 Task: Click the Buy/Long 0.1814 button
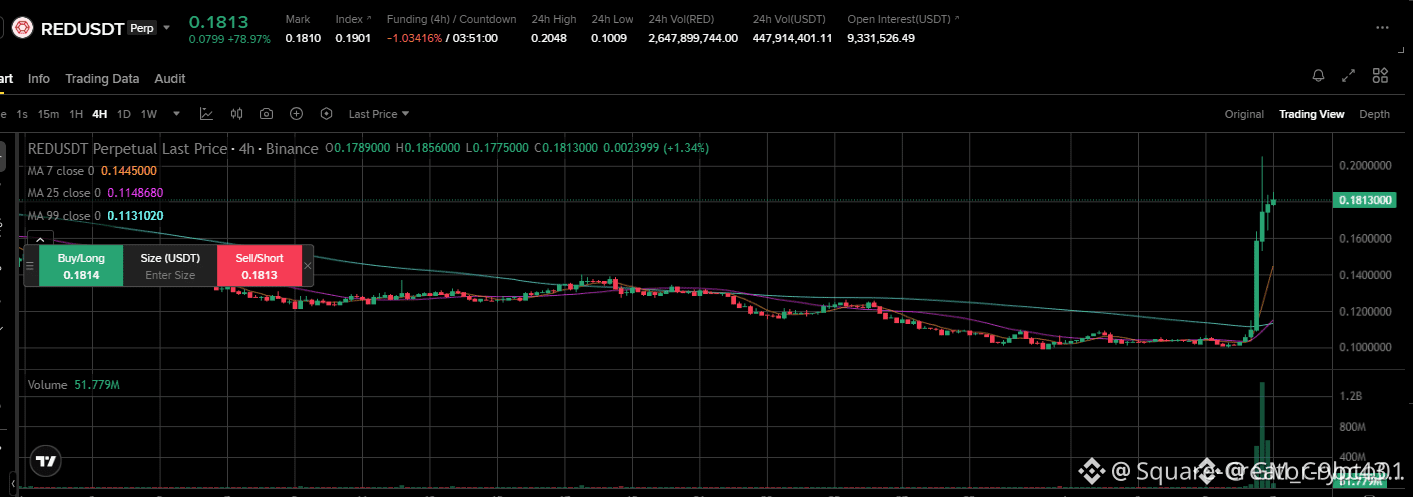80,265
